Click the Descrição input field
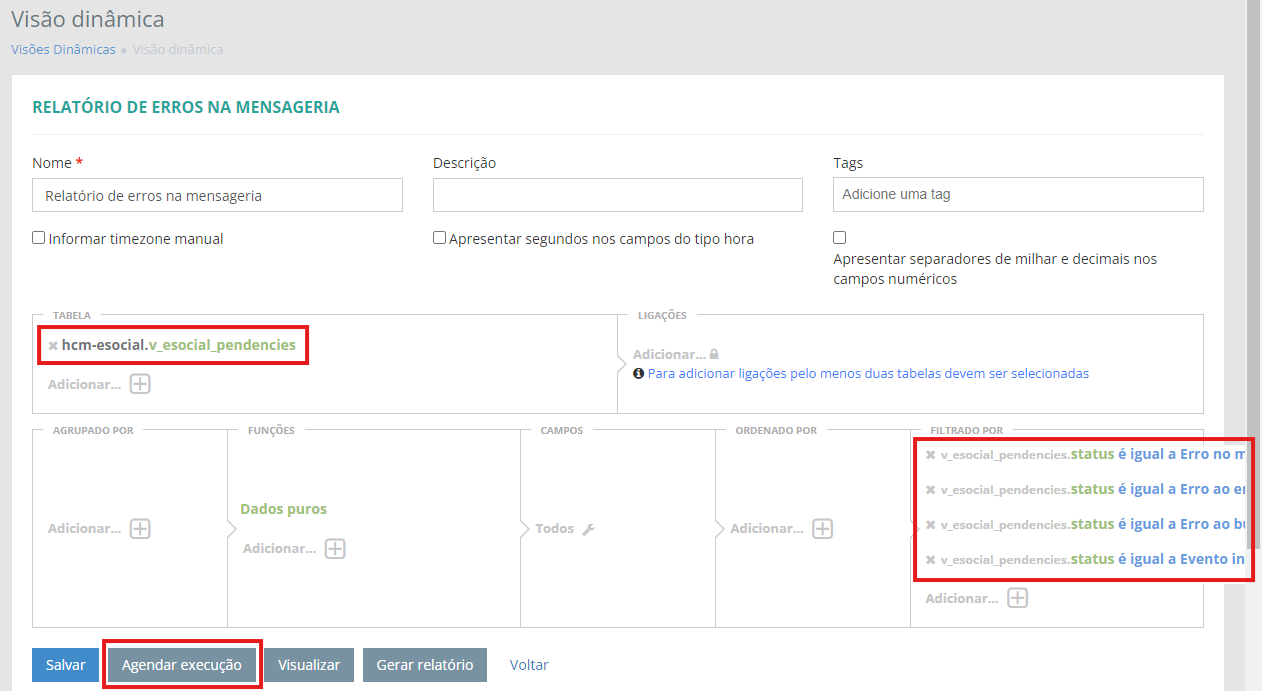 (x=617, y=195)
